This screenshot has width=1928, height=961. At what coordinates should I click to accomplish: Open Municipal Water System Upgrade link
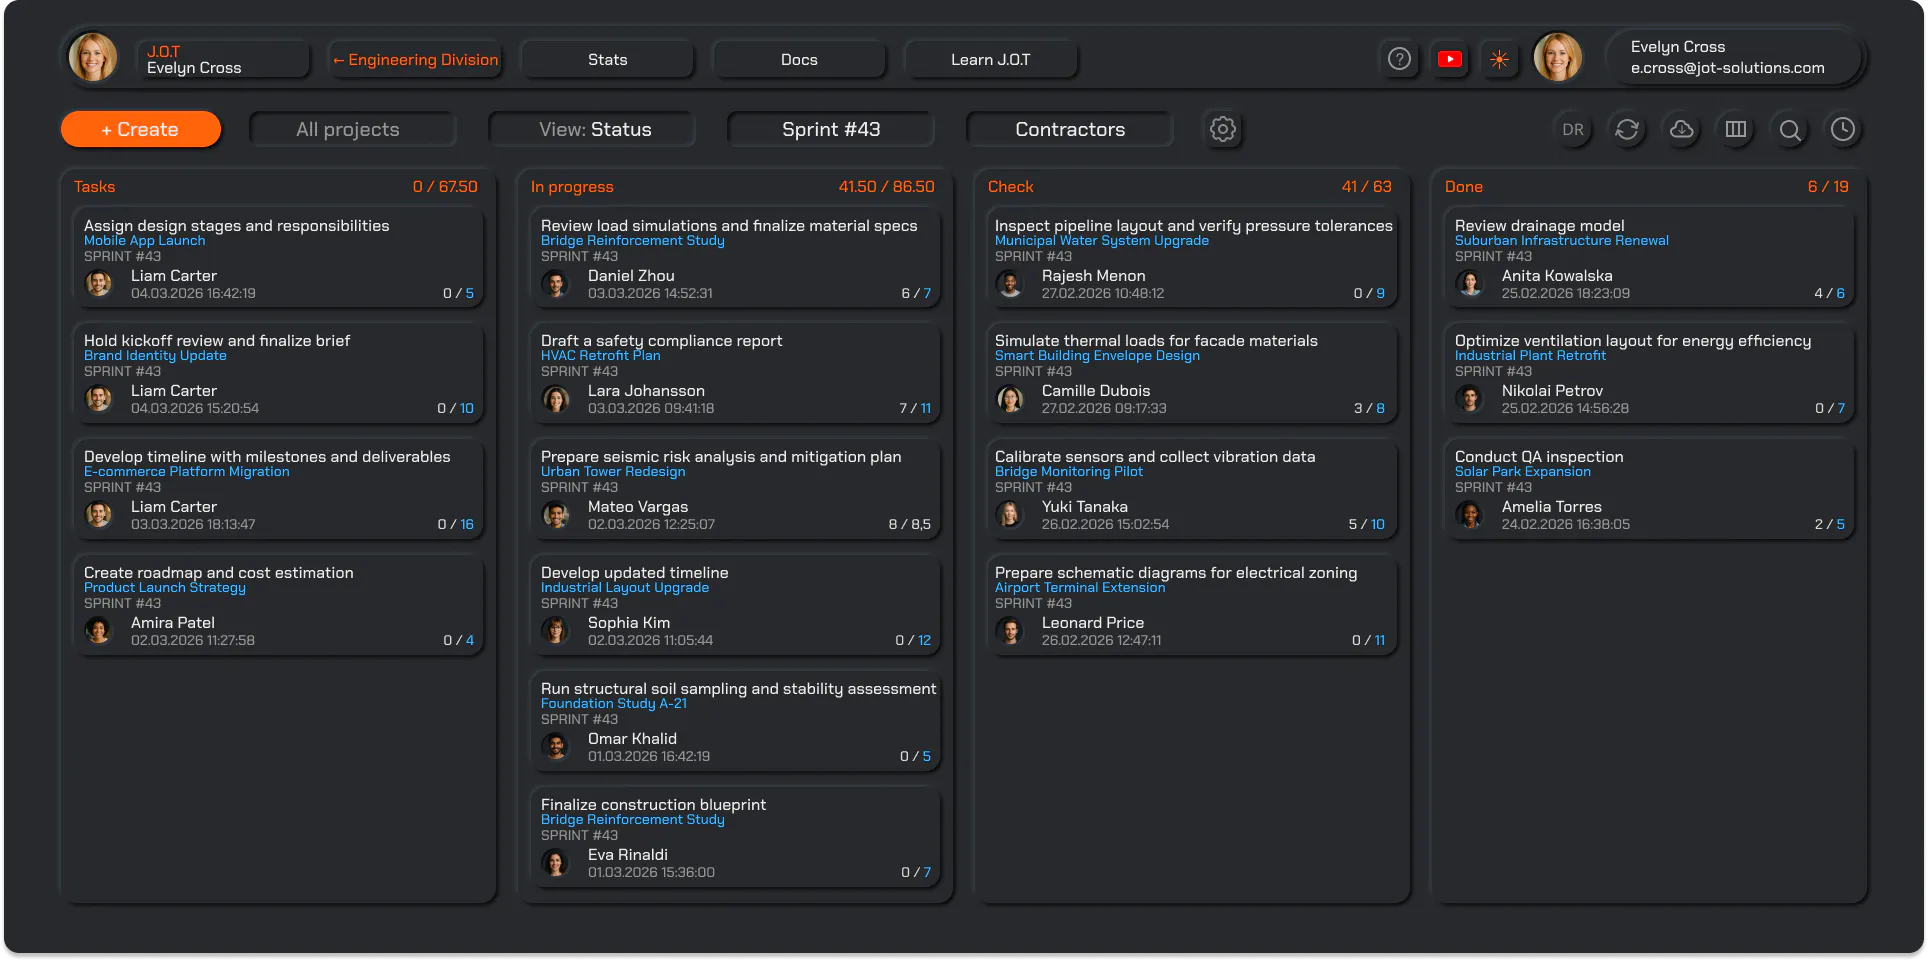tap(1101, 241)
